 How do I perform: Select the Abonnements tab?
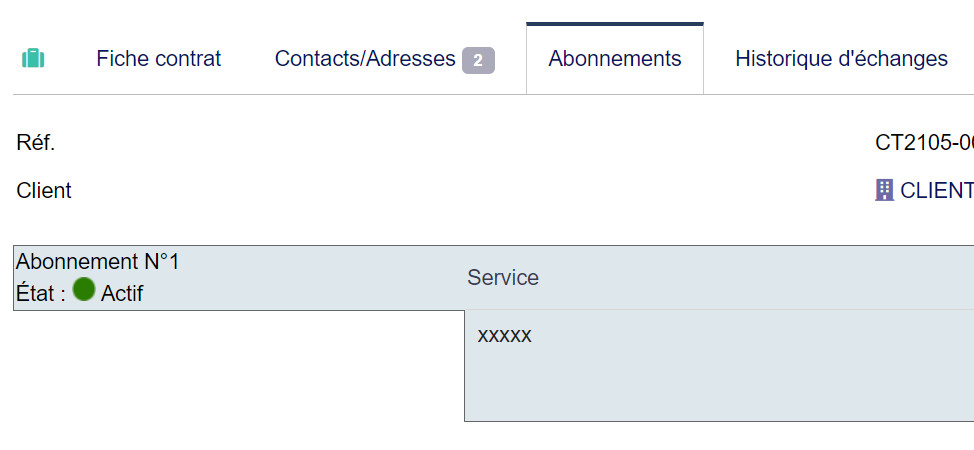pyautogui.click(x=614, y=59)
